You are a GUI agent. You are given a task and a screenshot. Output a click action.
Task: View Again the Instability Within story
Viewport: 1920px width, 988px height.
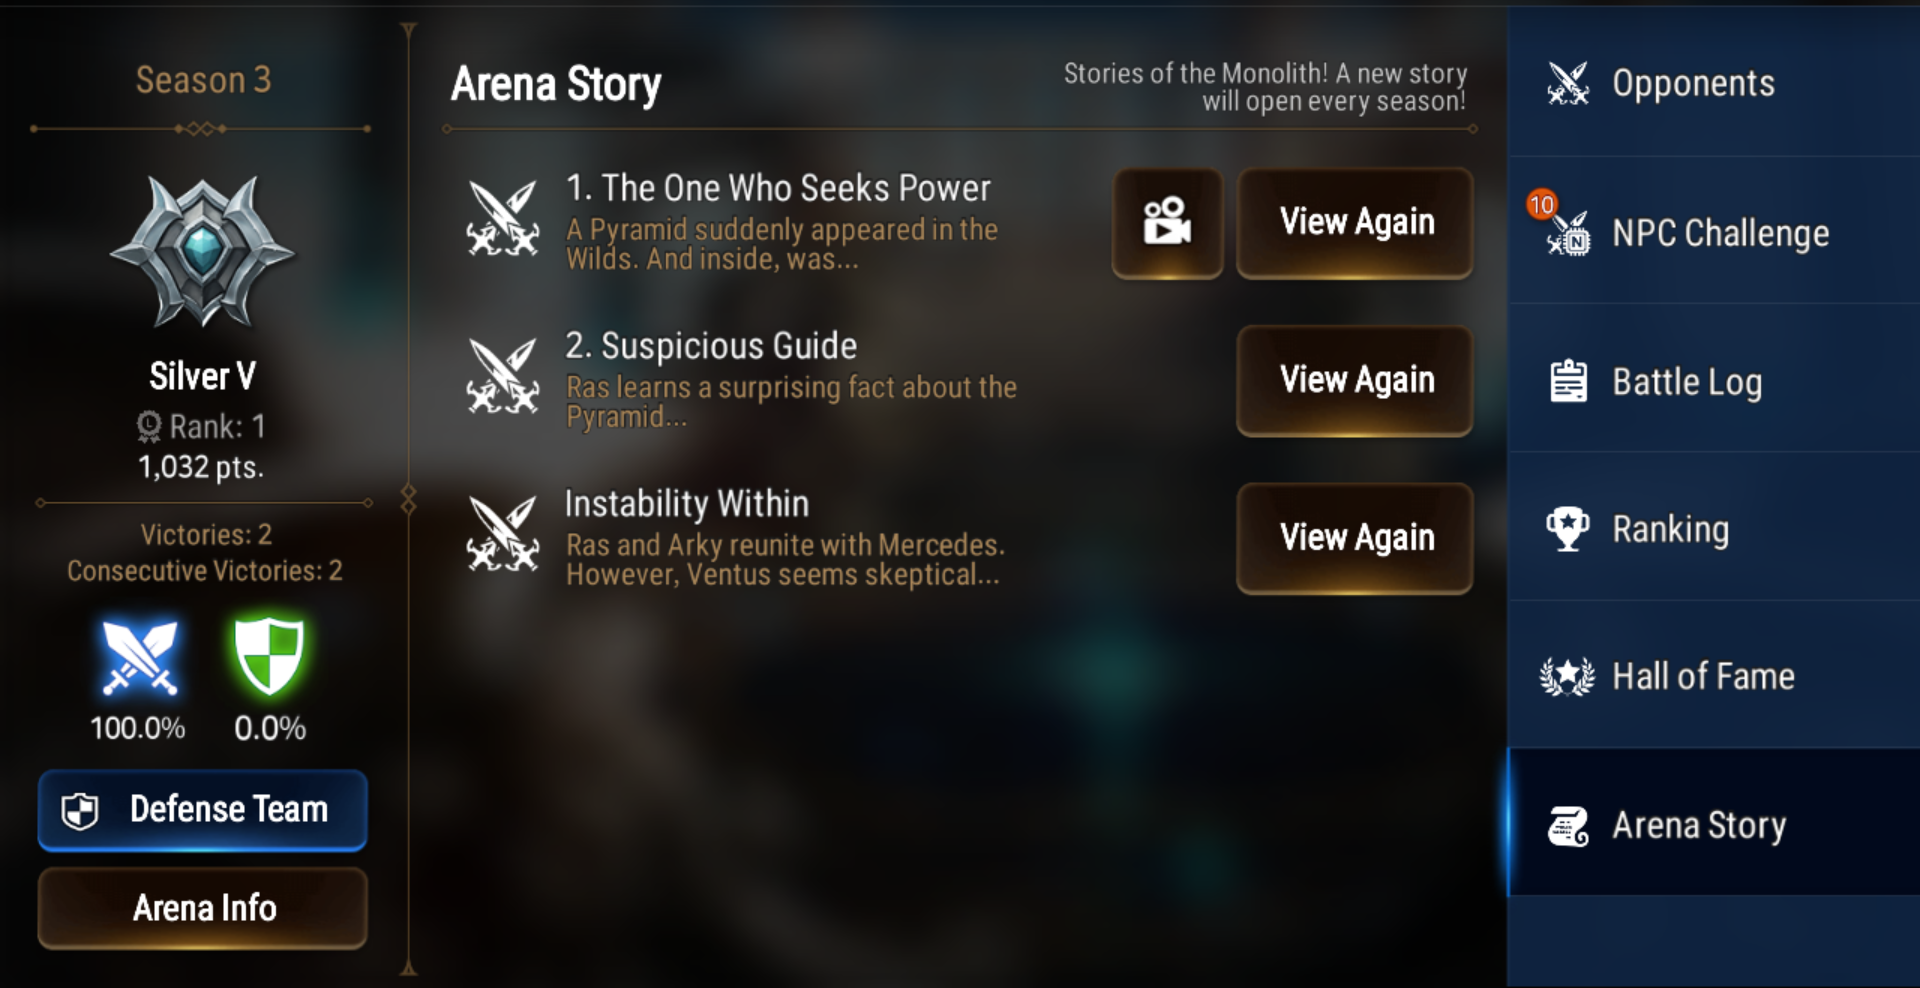(x=1355, y=538)
